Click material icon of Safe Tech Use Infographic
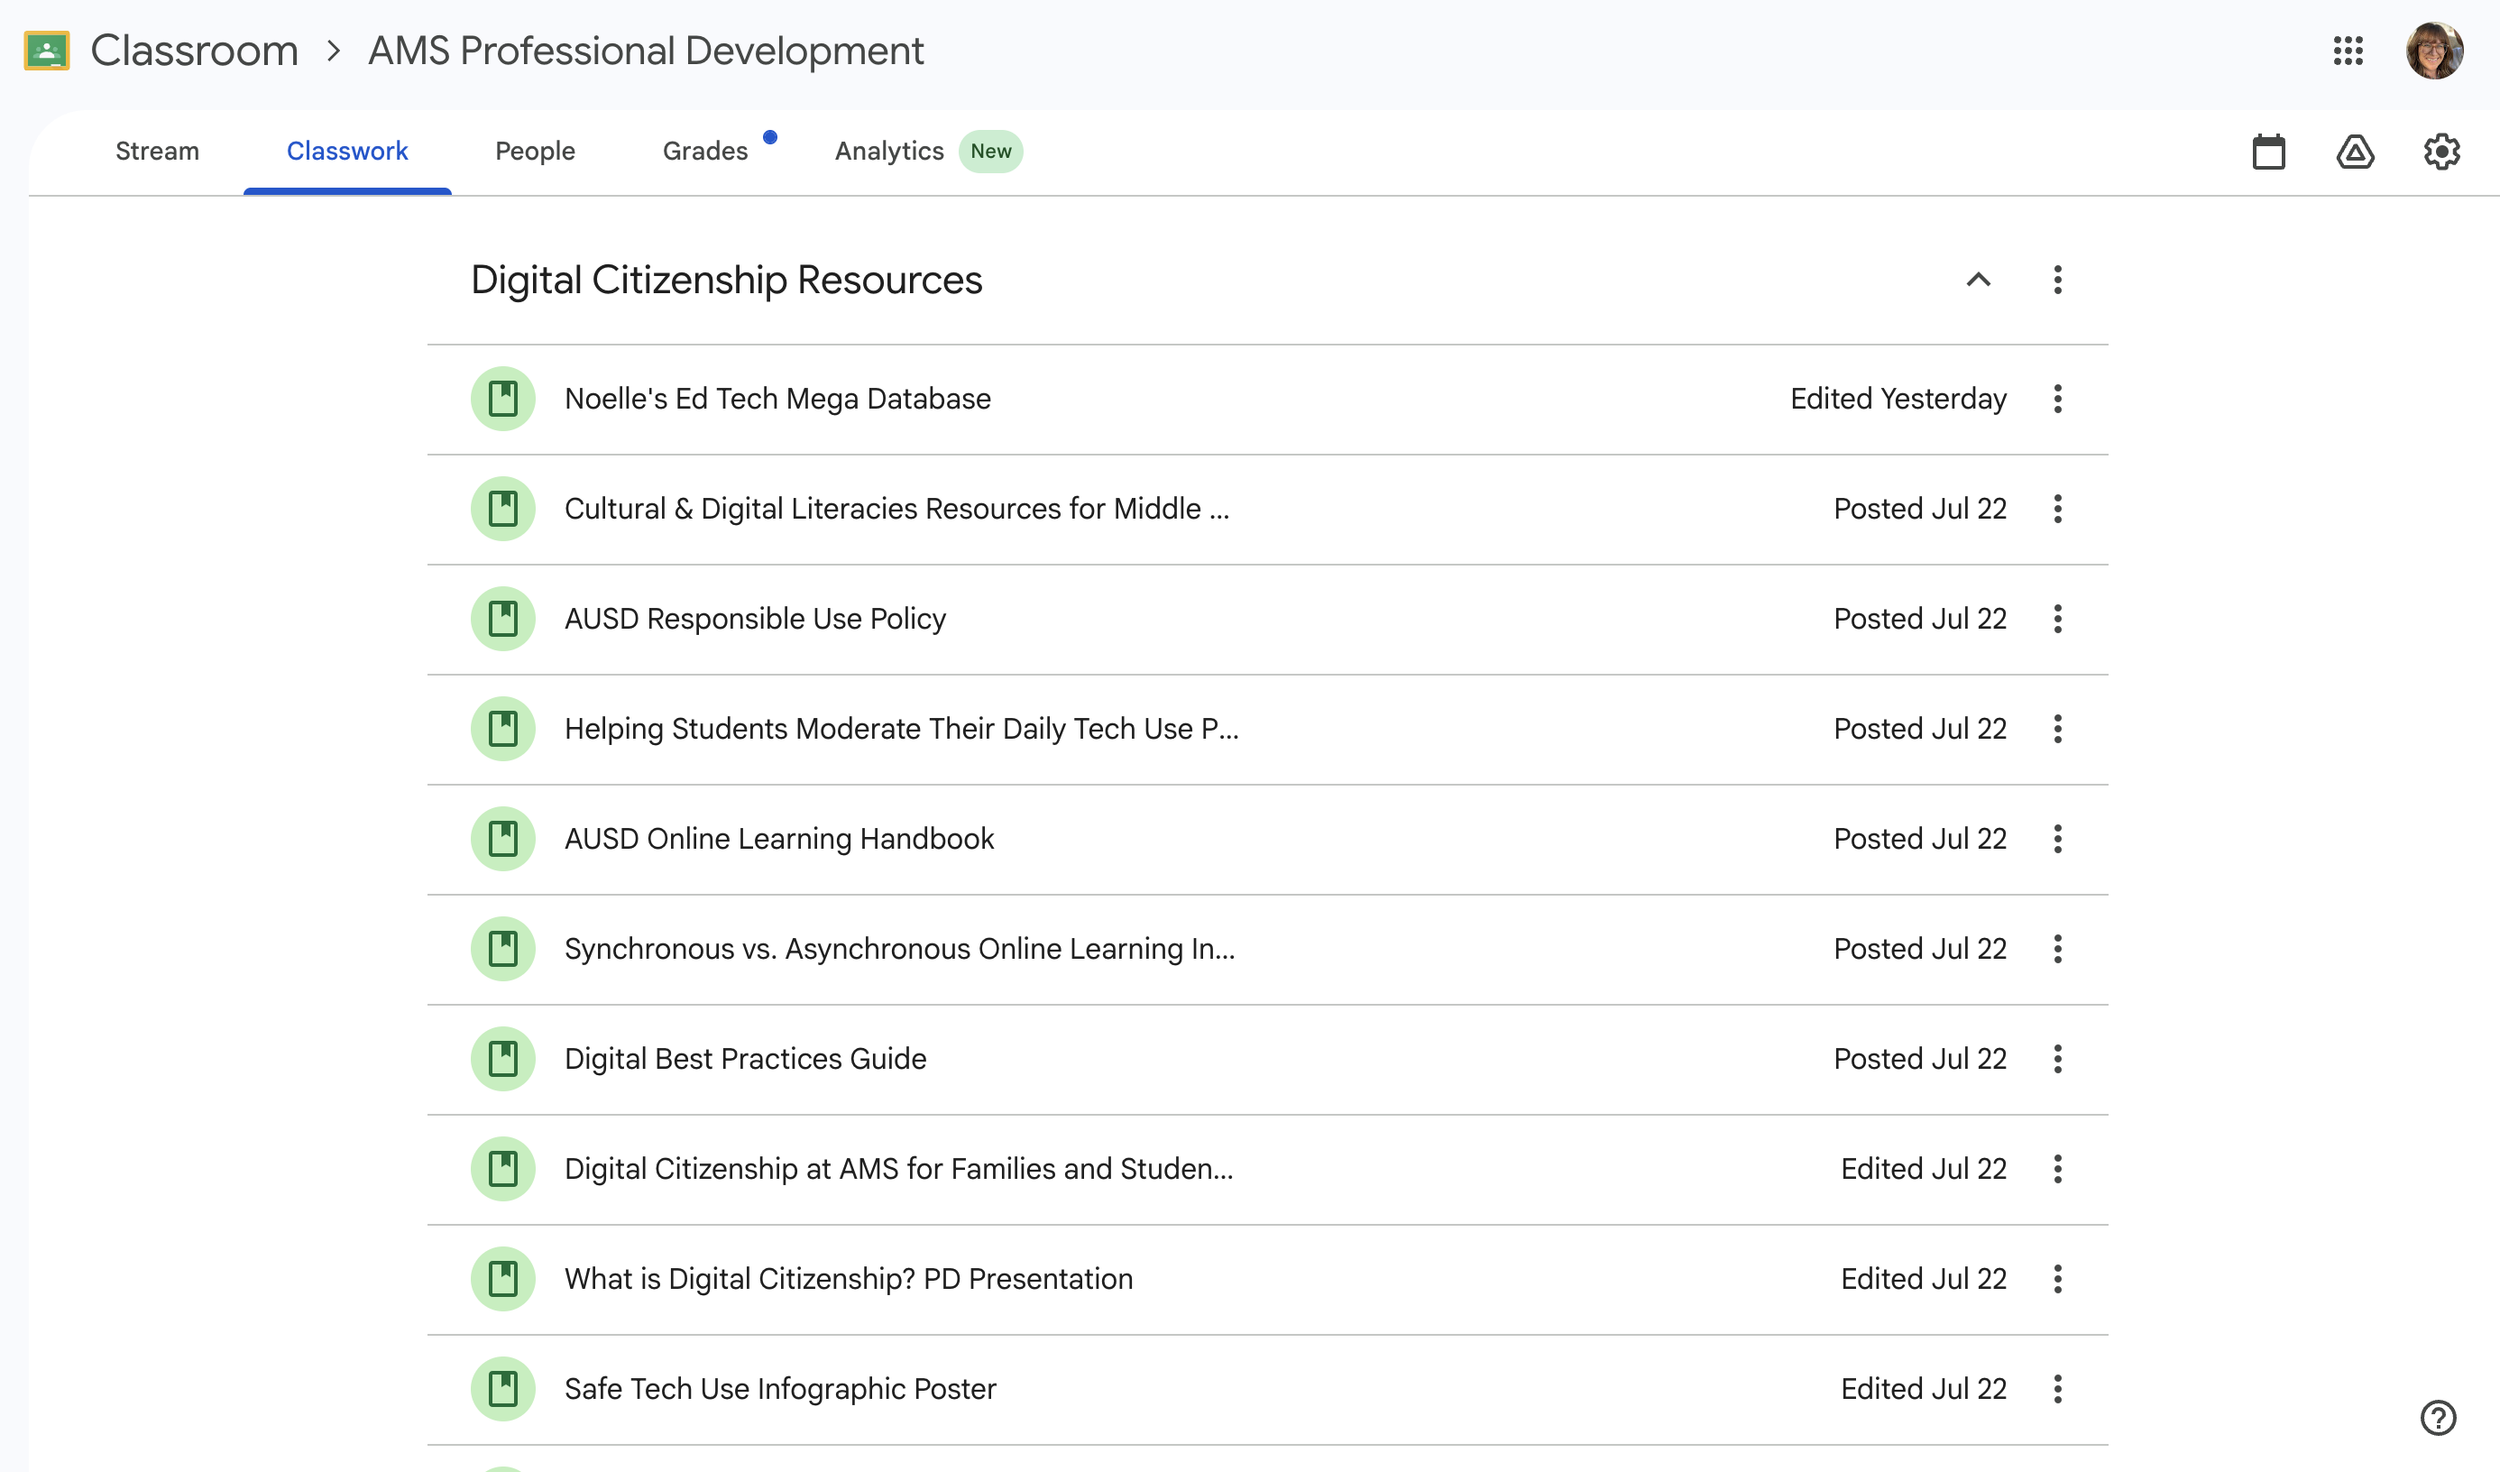Viewport: 2500px width, 1472px height. click(503, 1389)
